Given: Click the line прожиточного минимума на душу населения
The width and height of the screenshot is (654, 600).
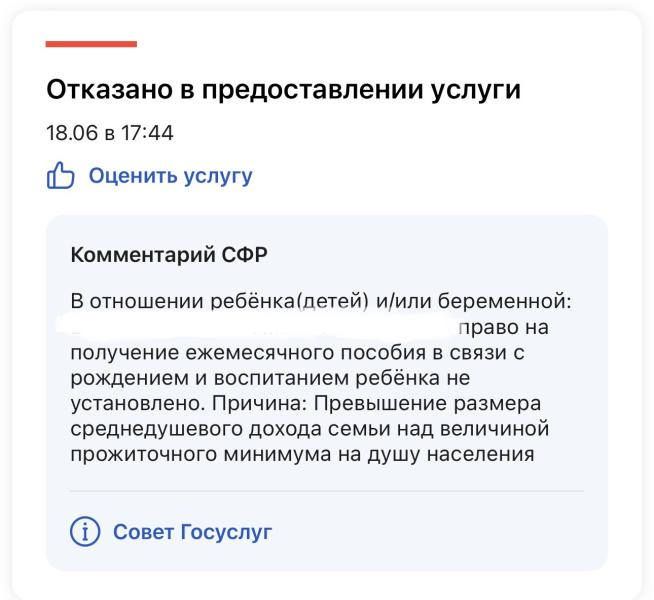Looking at the screenshot, I should (302, 454).
